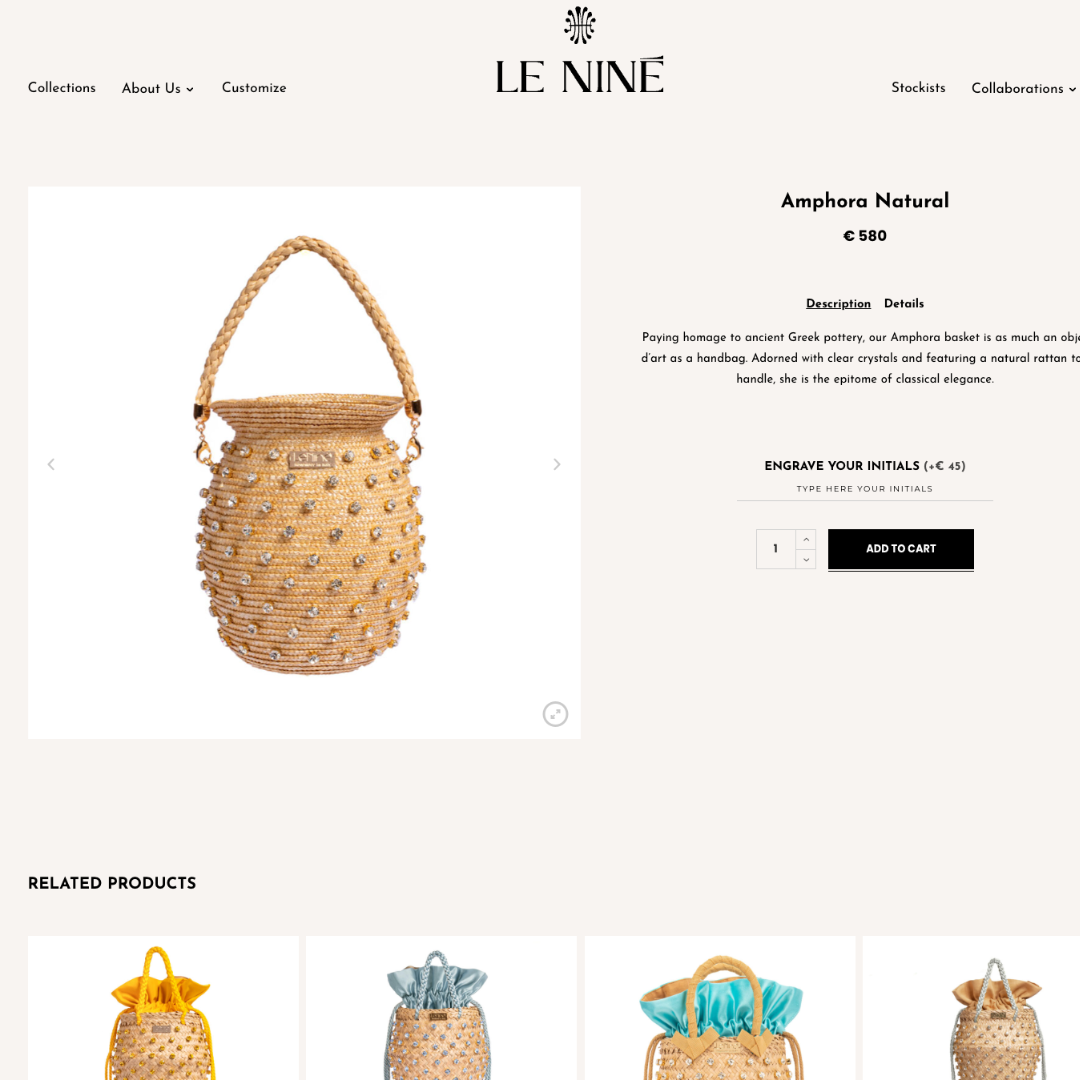Open the grey-blue satin basket related product
Viewport: 1080px width, 1080px height.
tap(441, 1008)
